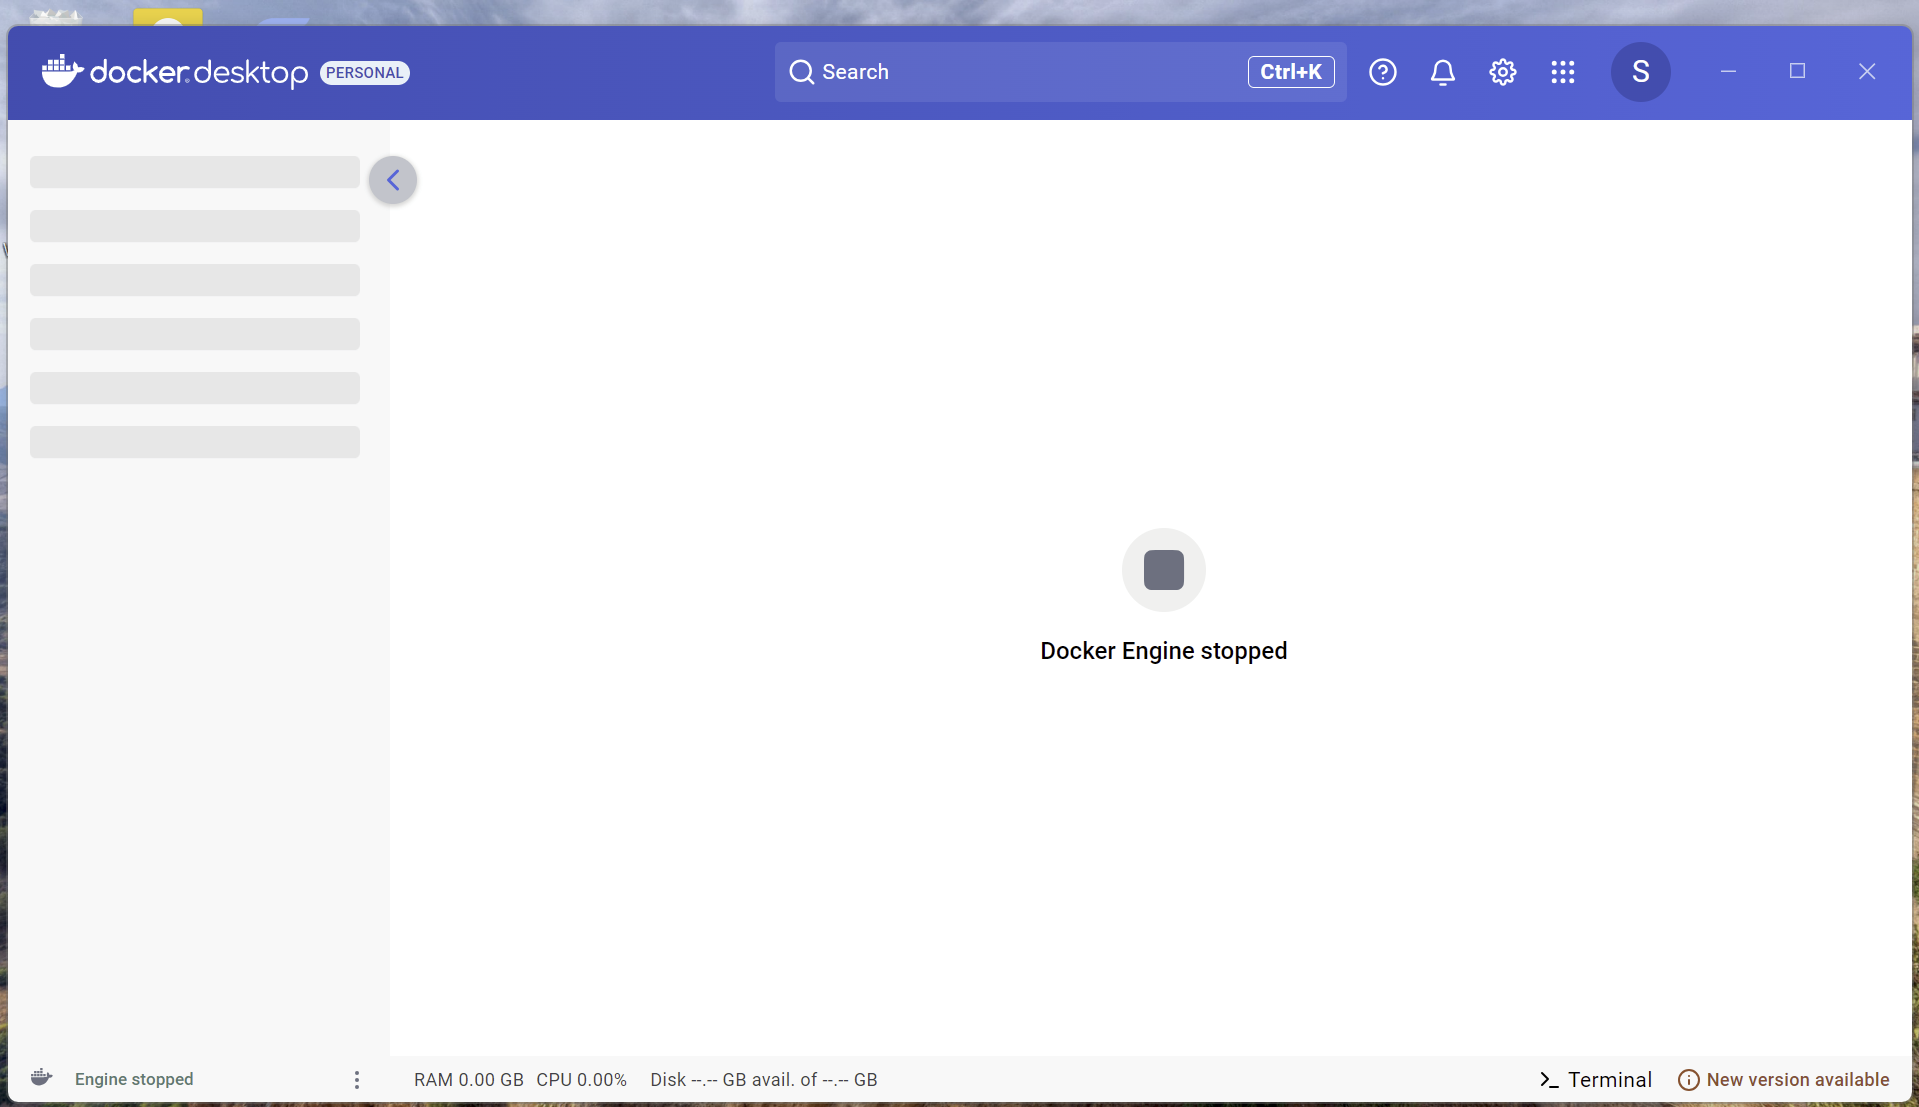Collapse the sidebar with chevron button

(393, 180)
